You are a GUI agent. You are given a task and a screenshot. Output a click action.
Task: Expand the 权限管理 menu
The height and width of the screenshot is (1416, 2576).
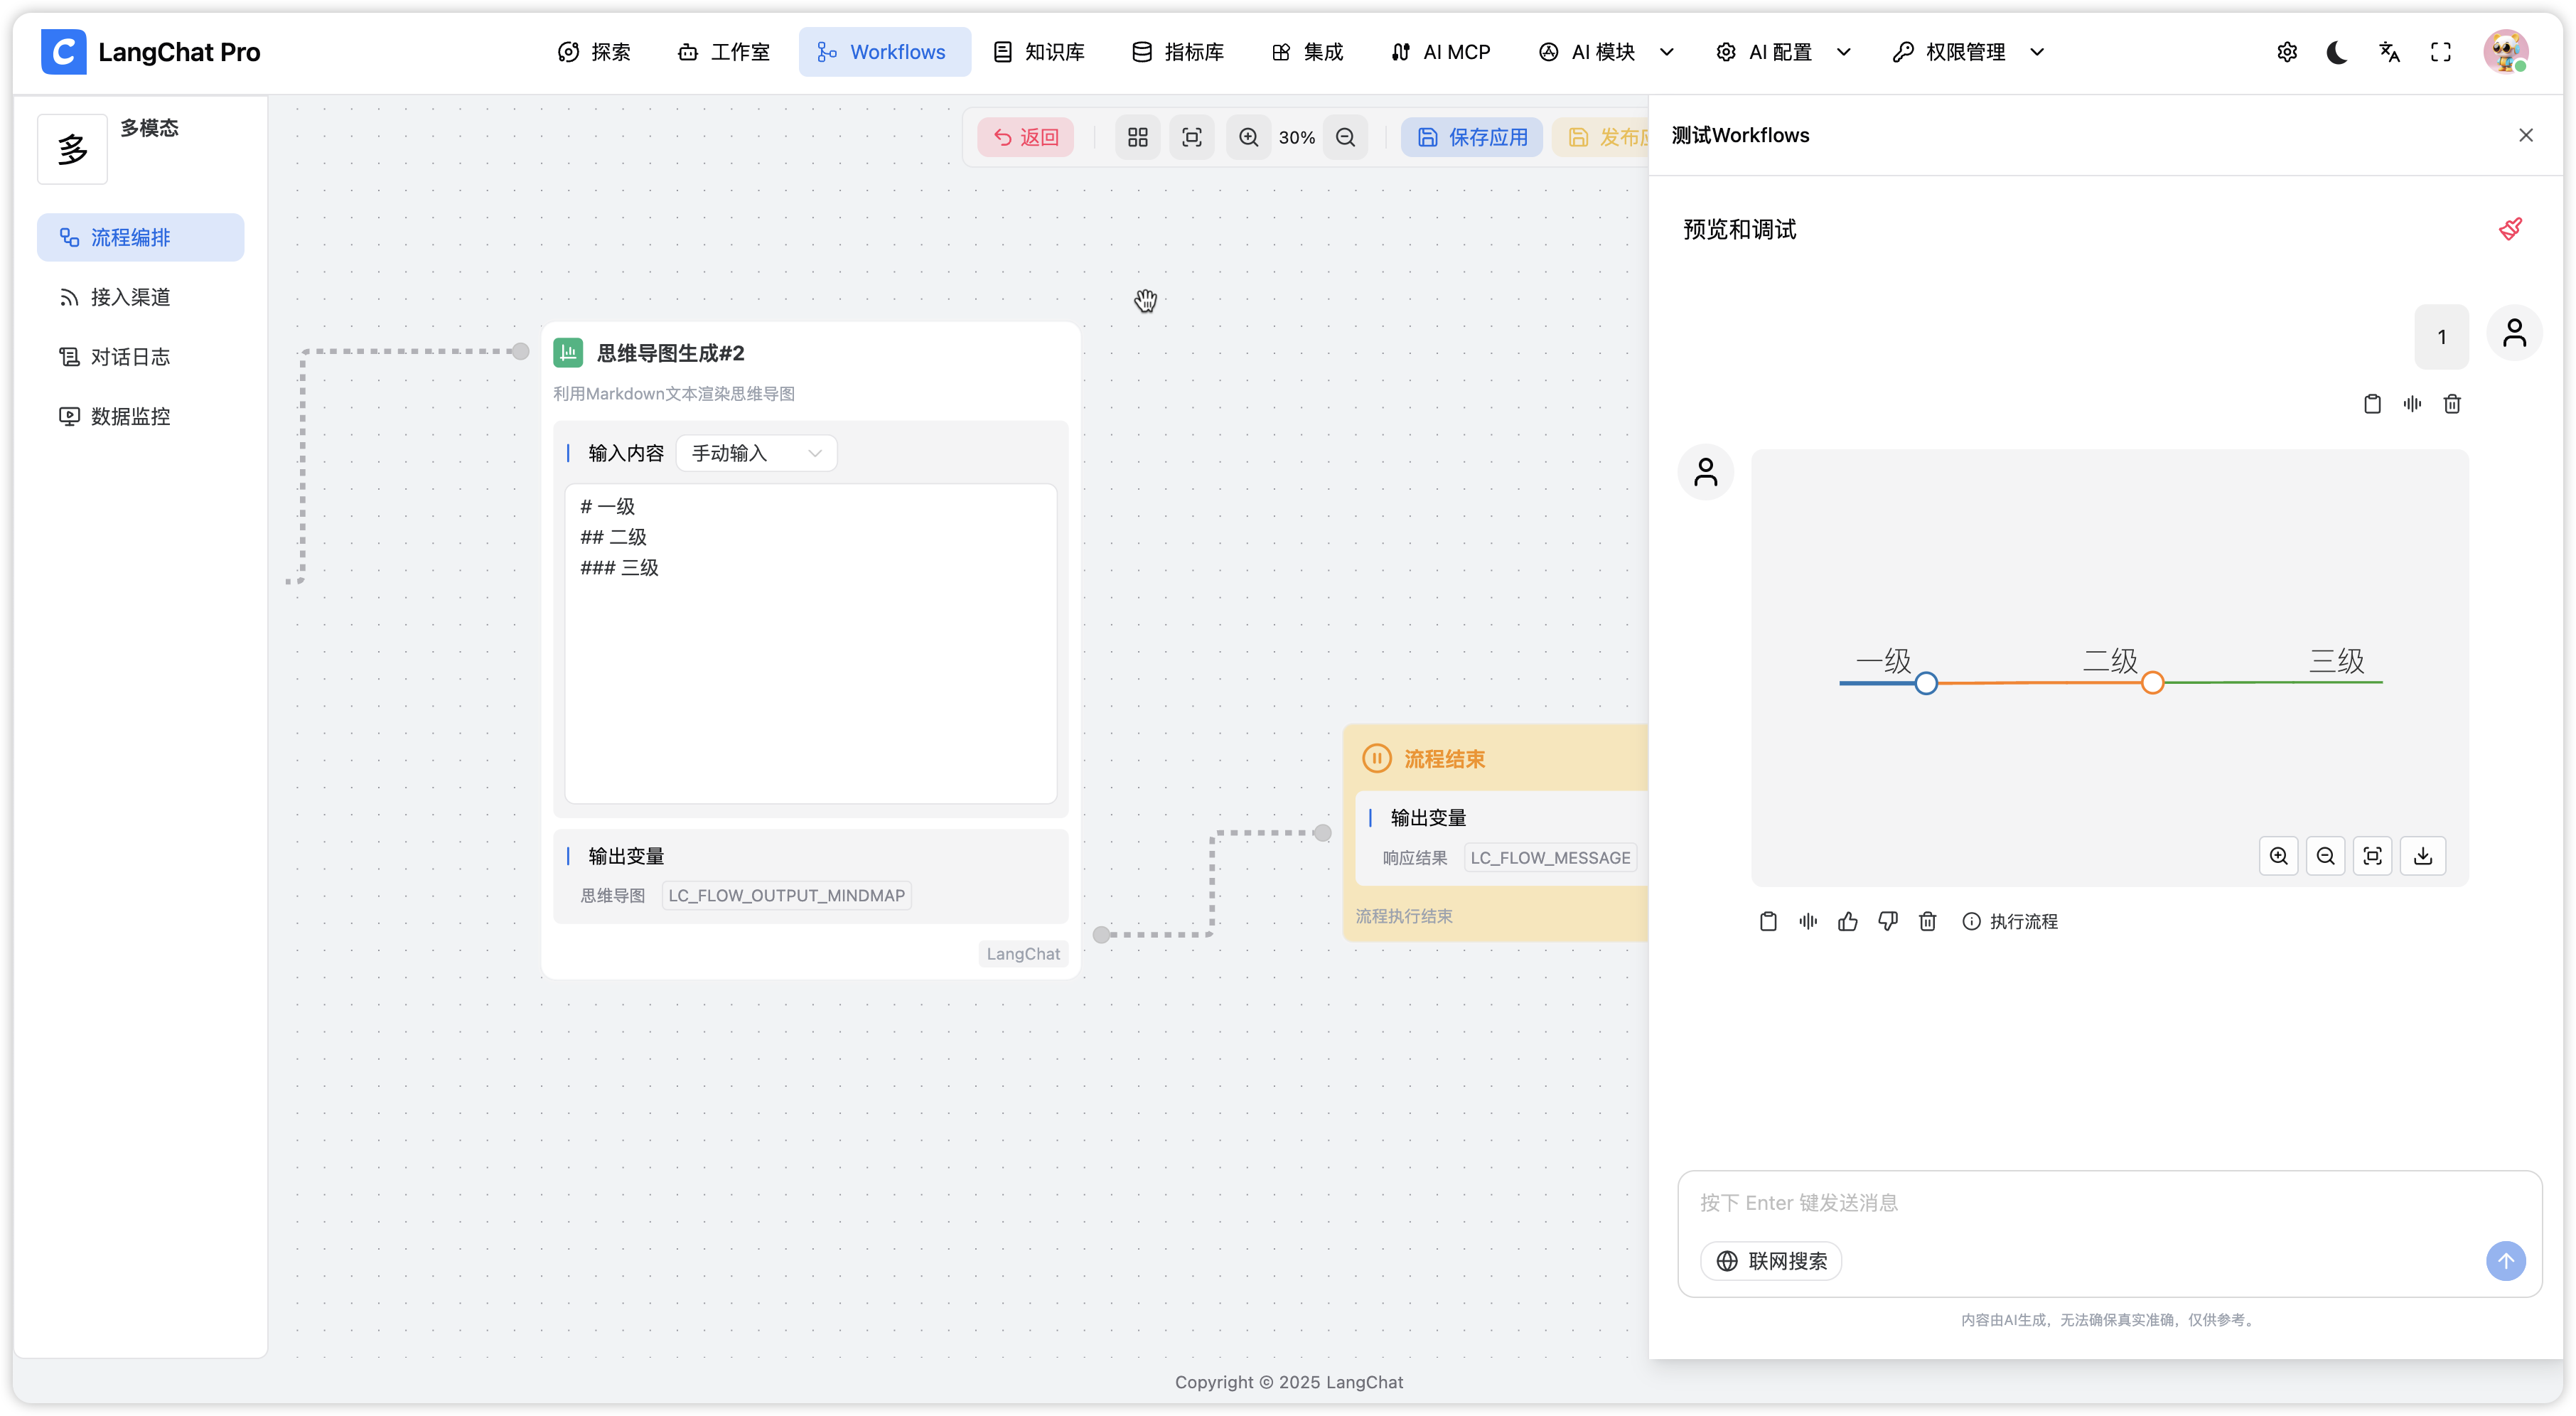pyautogui.click(x=1967, y=52)
